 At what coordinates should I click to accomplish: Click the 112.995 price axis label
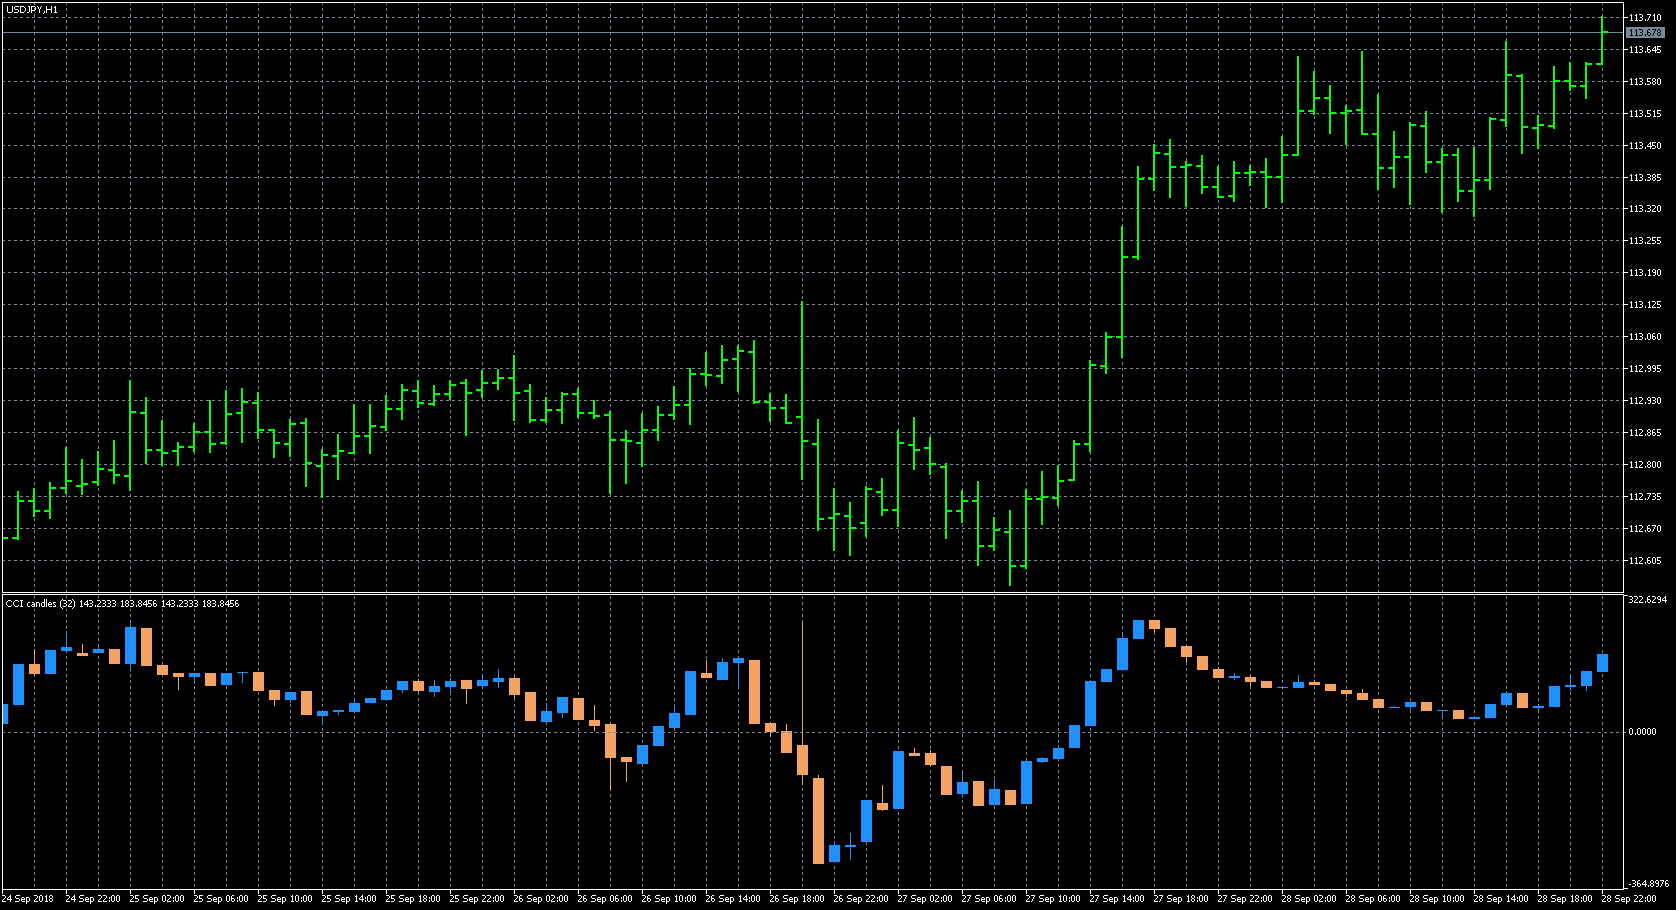click(1645, 369)
